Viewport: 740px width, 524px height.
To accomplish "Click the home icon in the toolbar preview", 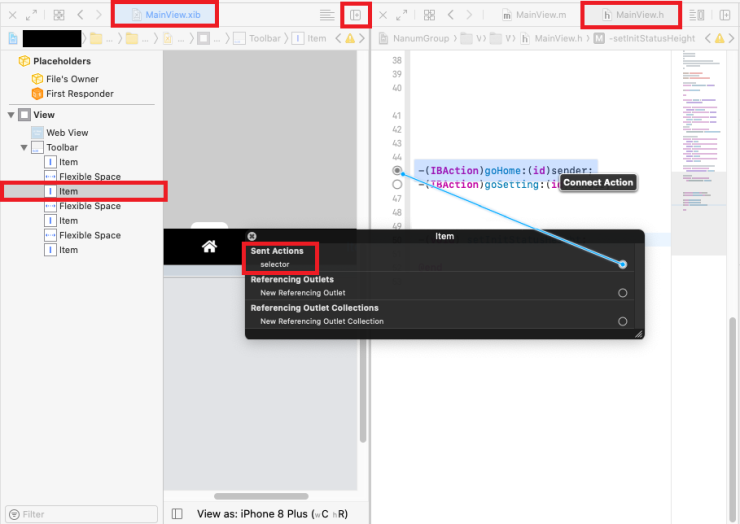I will click(210, 246).
